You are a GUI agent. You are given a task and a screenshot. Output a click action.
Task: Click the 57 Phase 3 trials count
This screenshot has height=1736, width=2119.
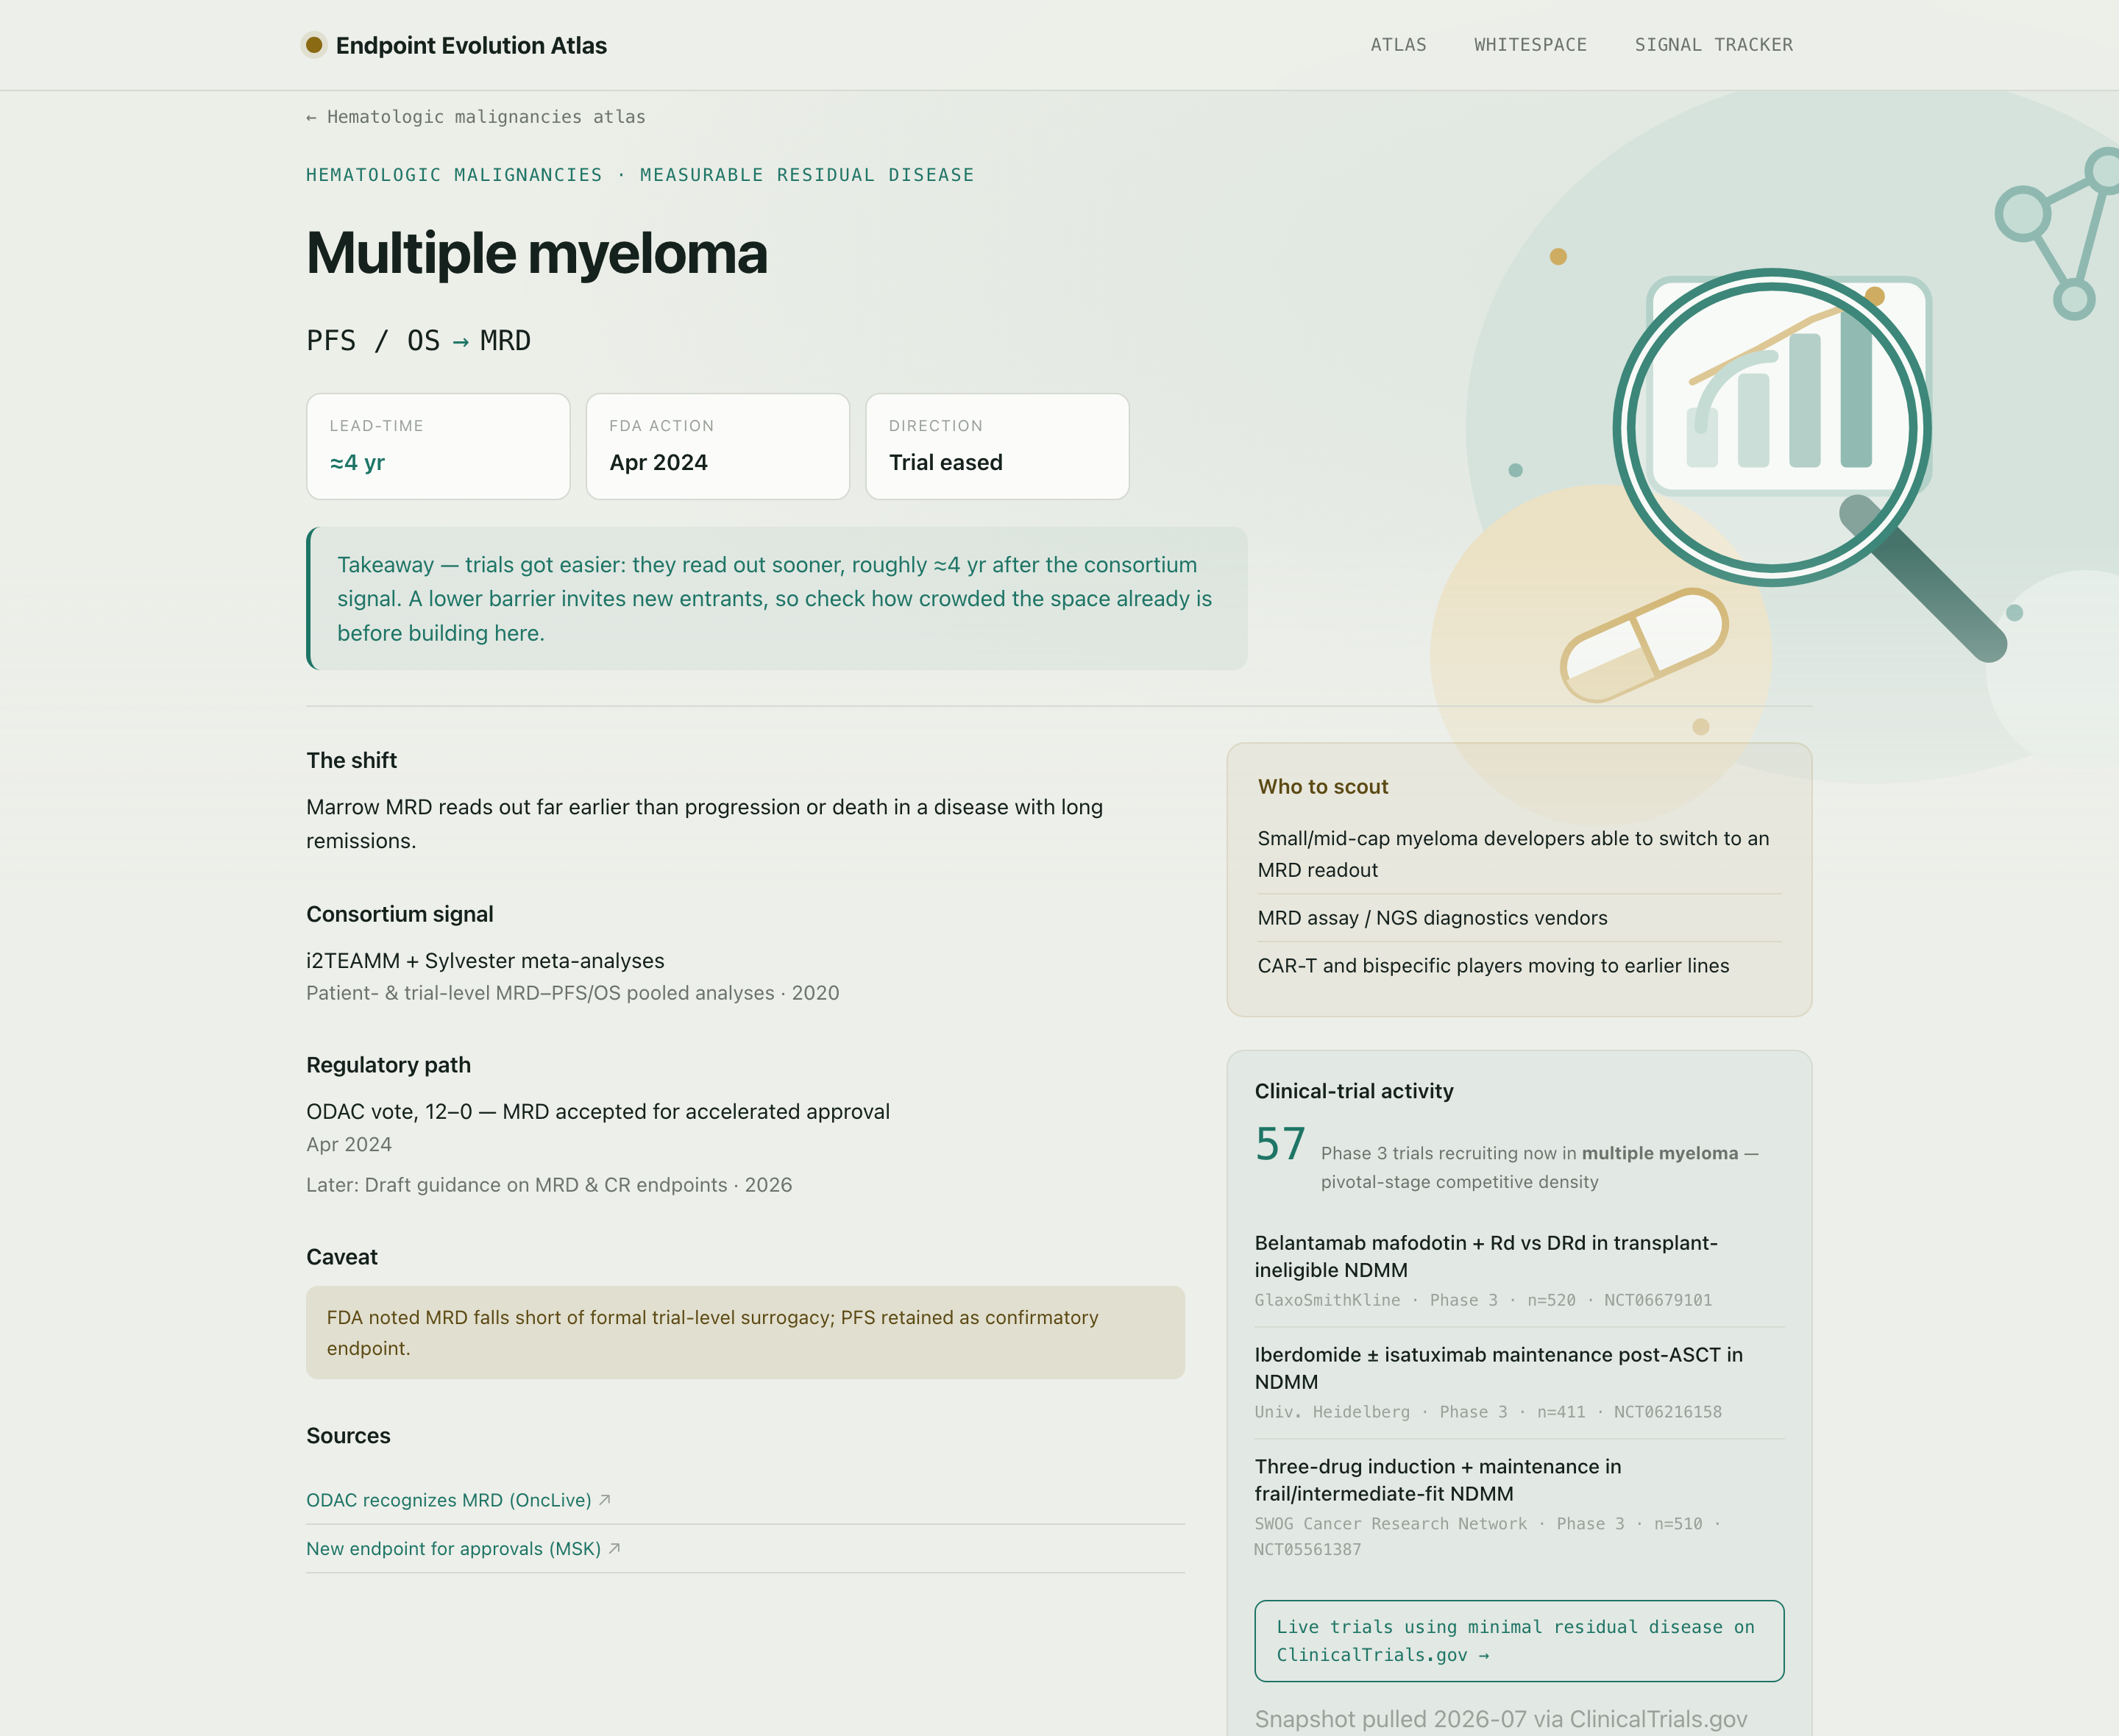coord(1281,1143)
